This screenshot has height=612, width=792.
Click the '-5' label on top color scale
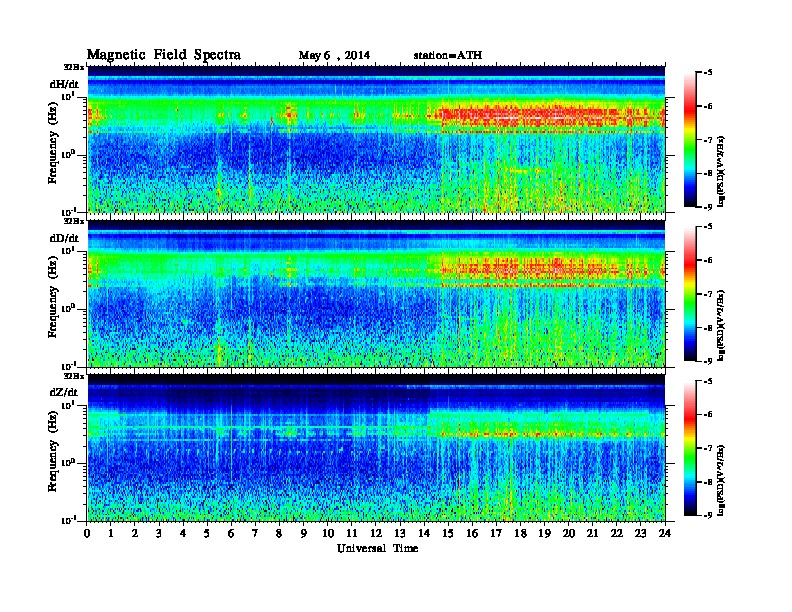coord(708,73)
